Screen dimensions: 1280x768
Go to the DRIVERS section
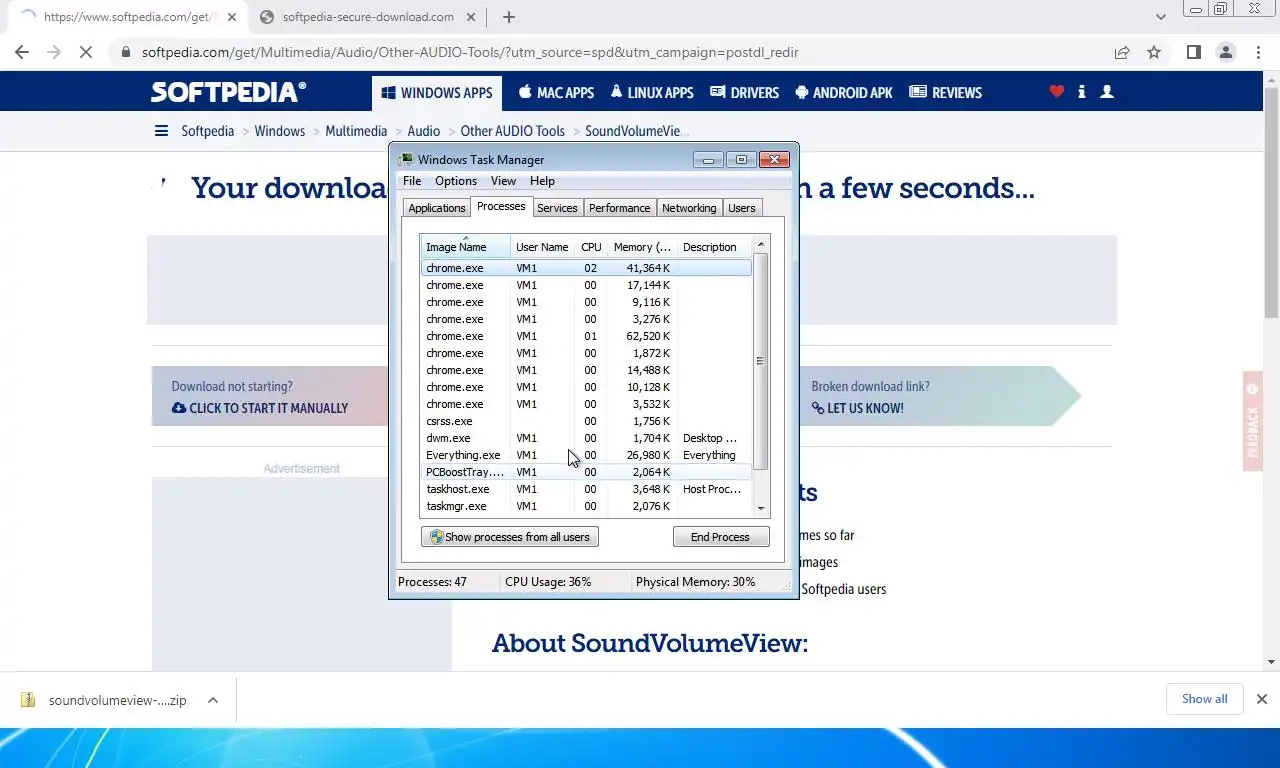(744, 93)
